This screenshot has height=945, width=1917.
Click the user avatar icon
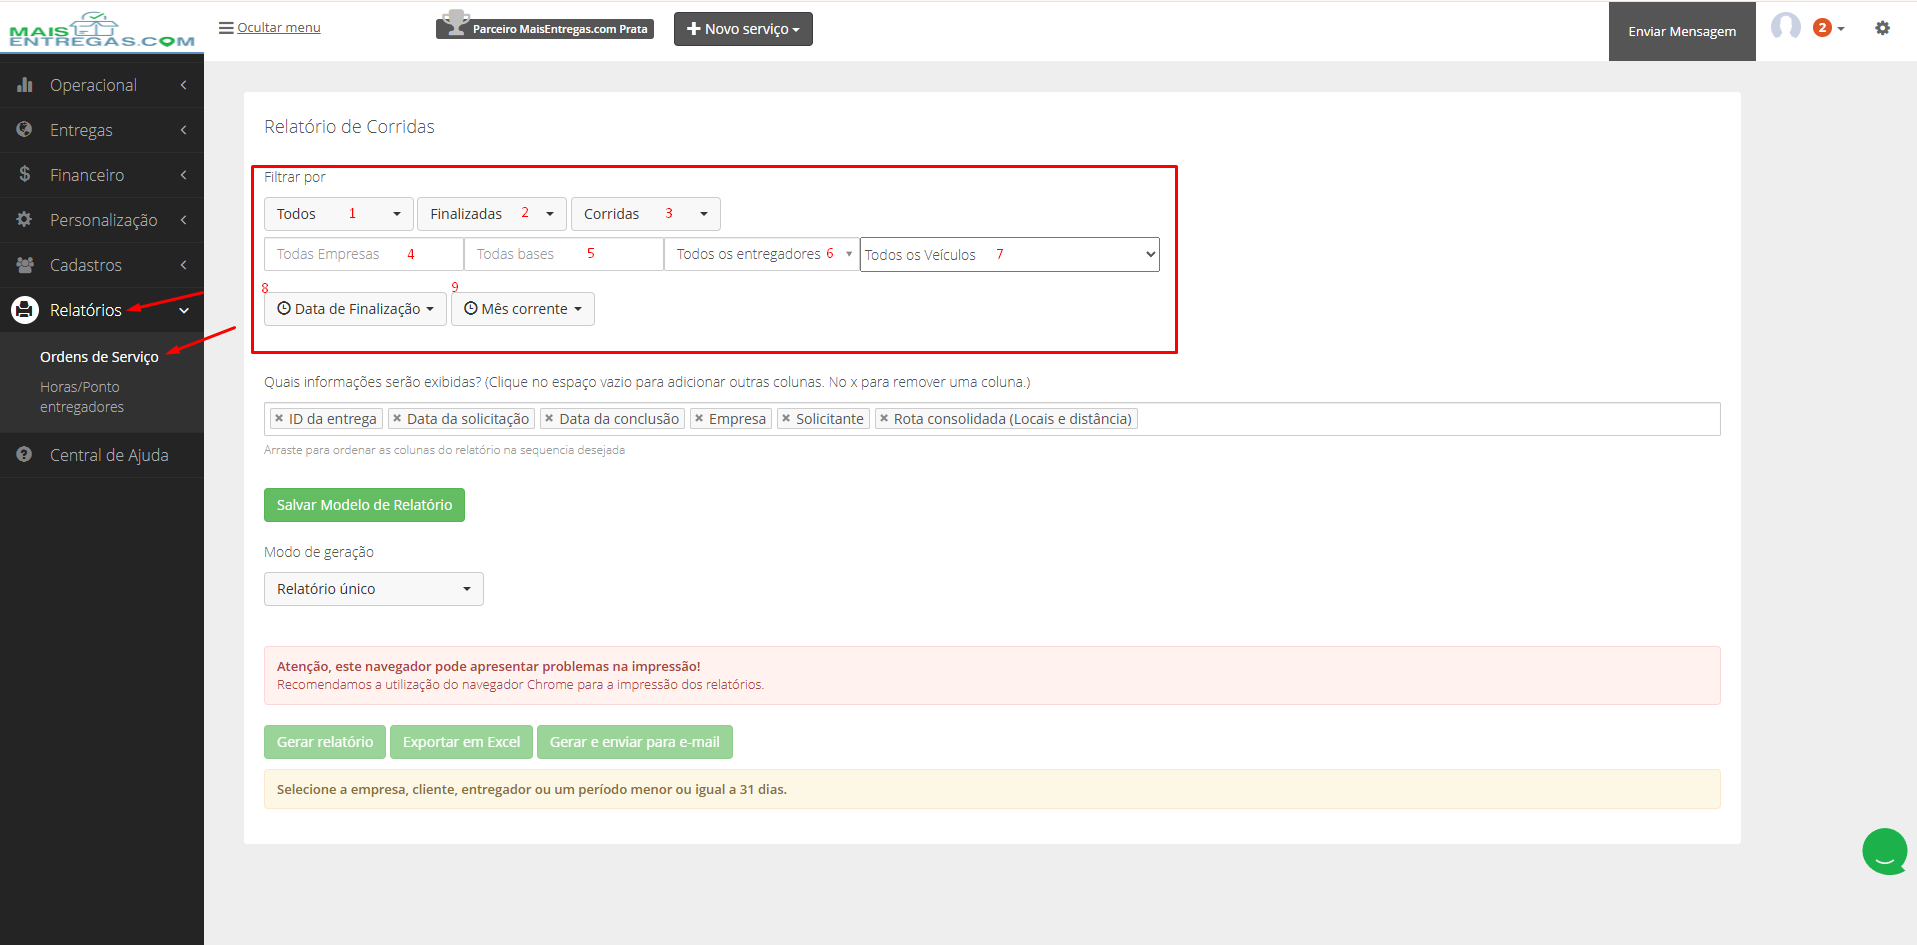click(1786, 27)
